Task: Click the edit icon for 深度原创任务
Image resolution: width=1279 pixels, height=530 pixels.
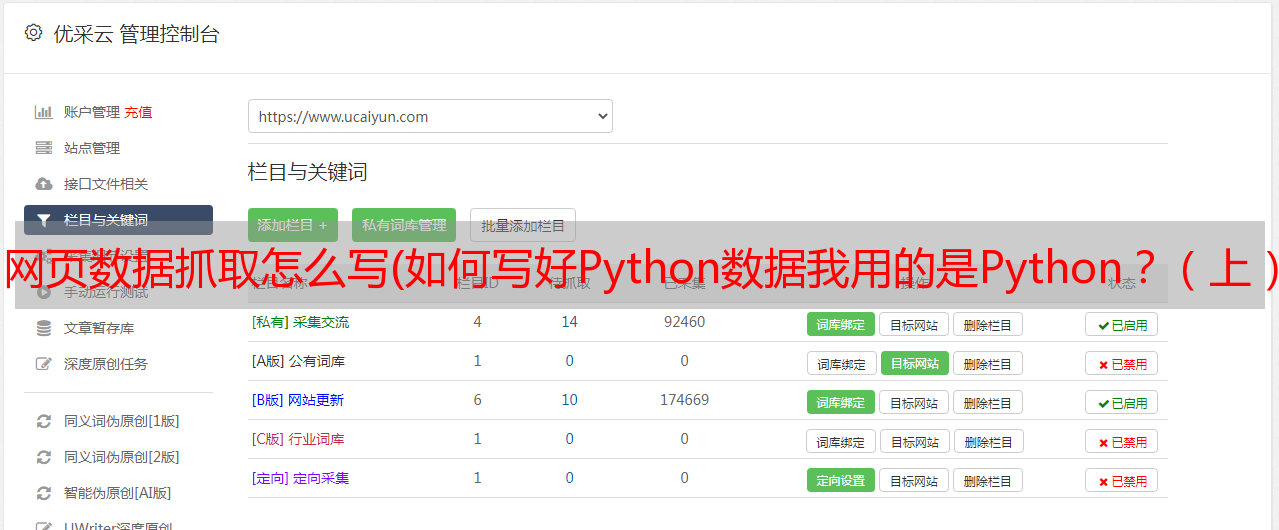Action: coord(44,364)
